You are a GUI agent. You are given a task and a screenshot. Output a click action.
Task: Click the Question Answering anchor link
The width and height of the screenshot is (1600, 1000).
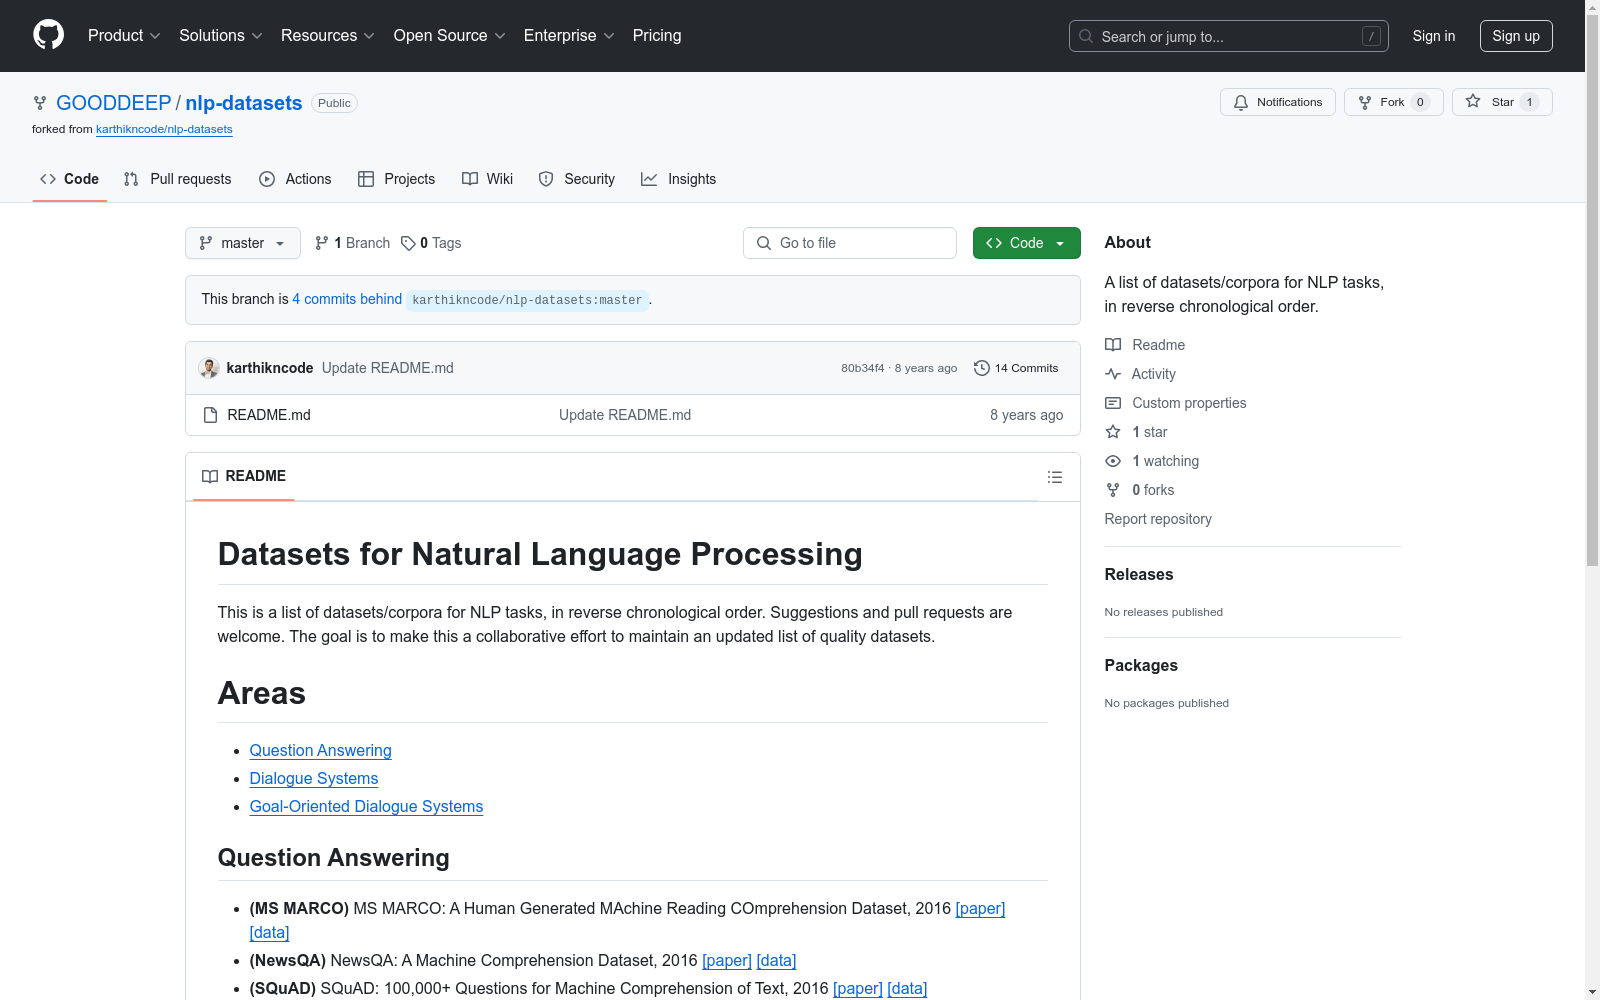321,751
